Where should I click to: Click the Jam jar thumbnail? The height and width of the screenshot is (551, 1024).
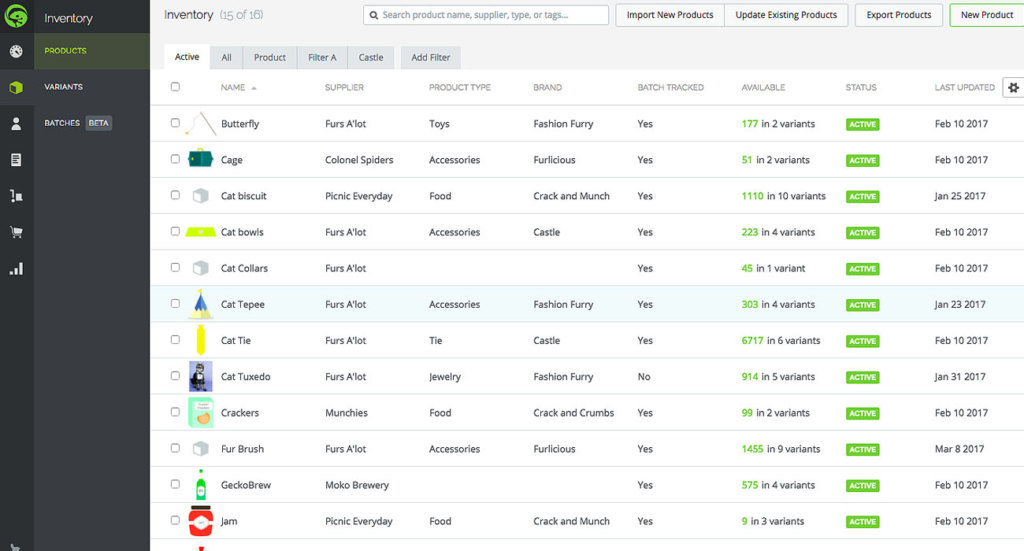[x=200, y=521]
